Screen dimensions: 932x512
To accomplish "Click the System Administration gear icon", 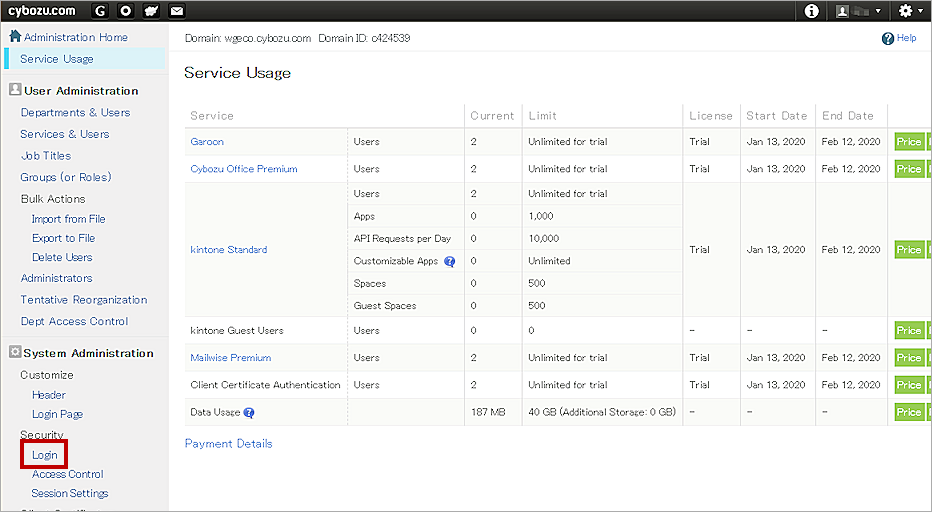I will tap(15, 352).
